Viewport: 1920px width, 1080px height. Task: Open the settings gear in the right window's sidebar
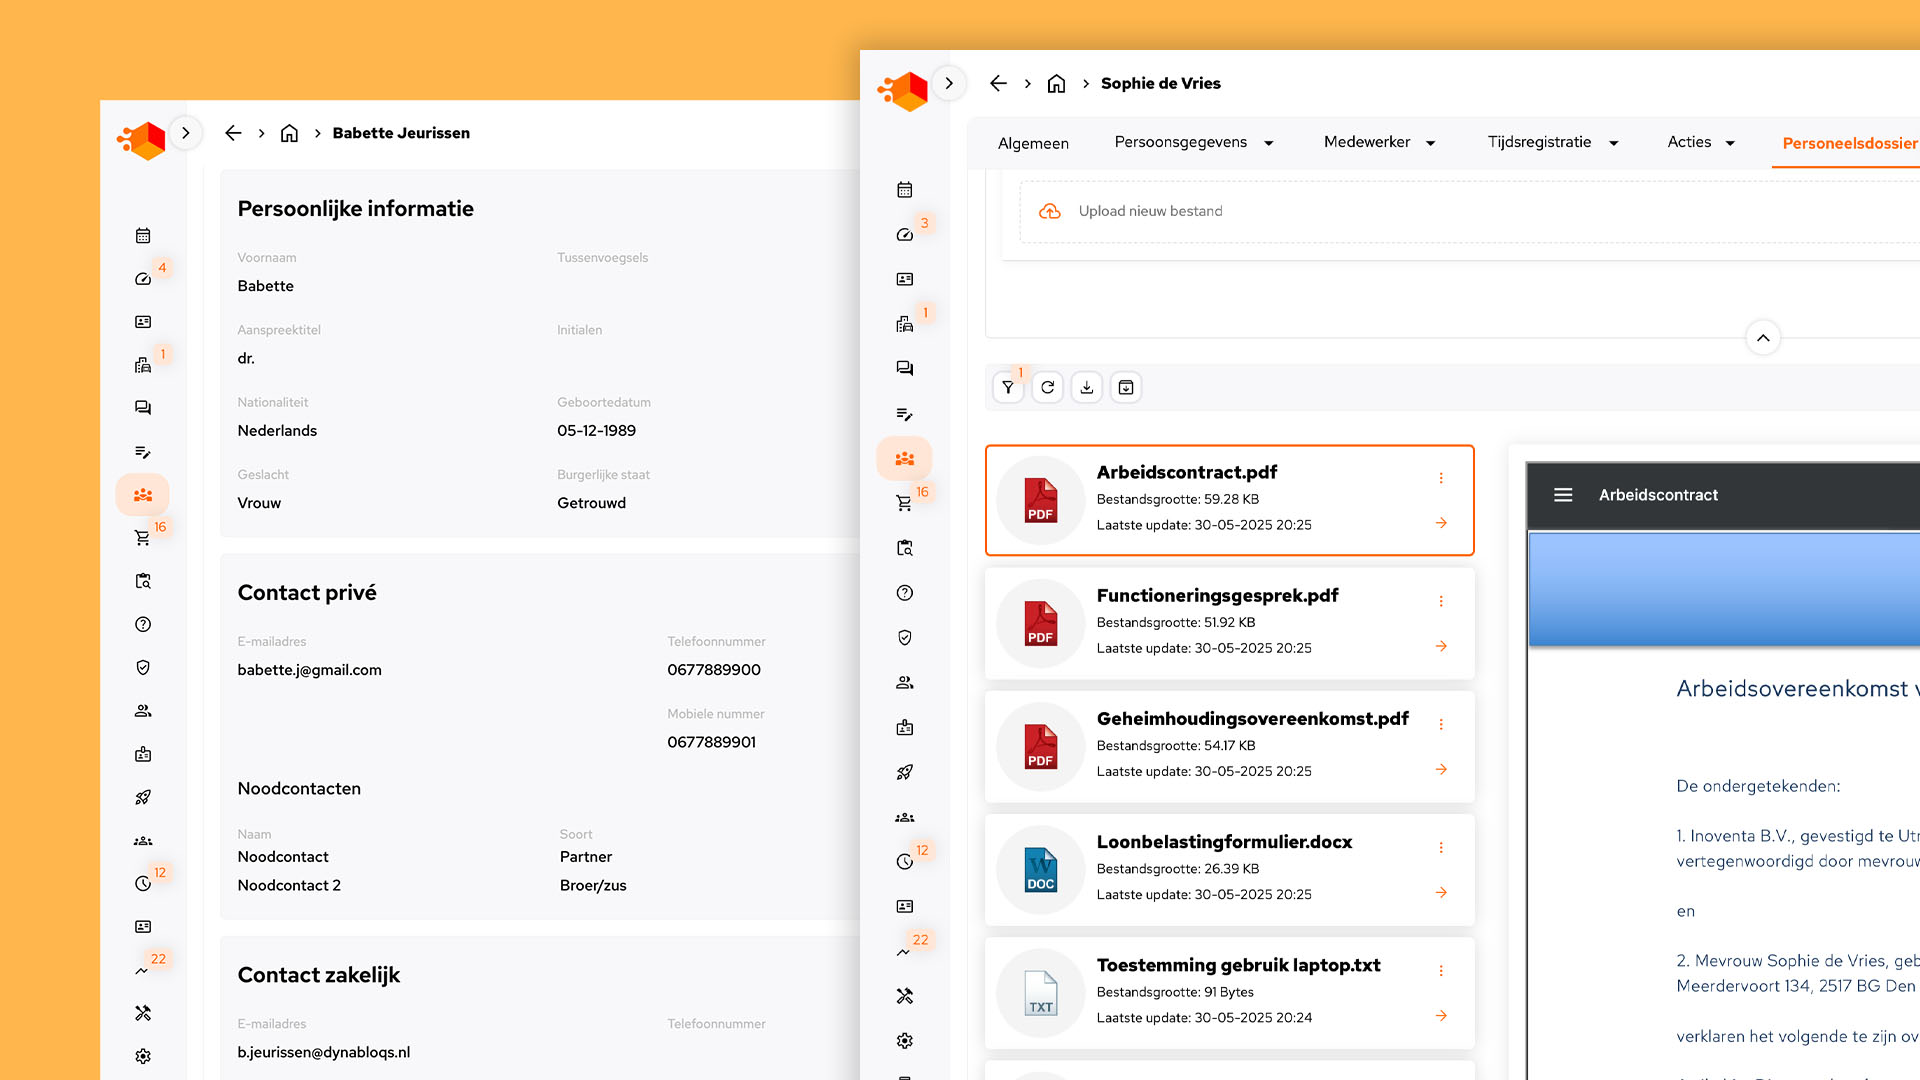[904, 1041]
